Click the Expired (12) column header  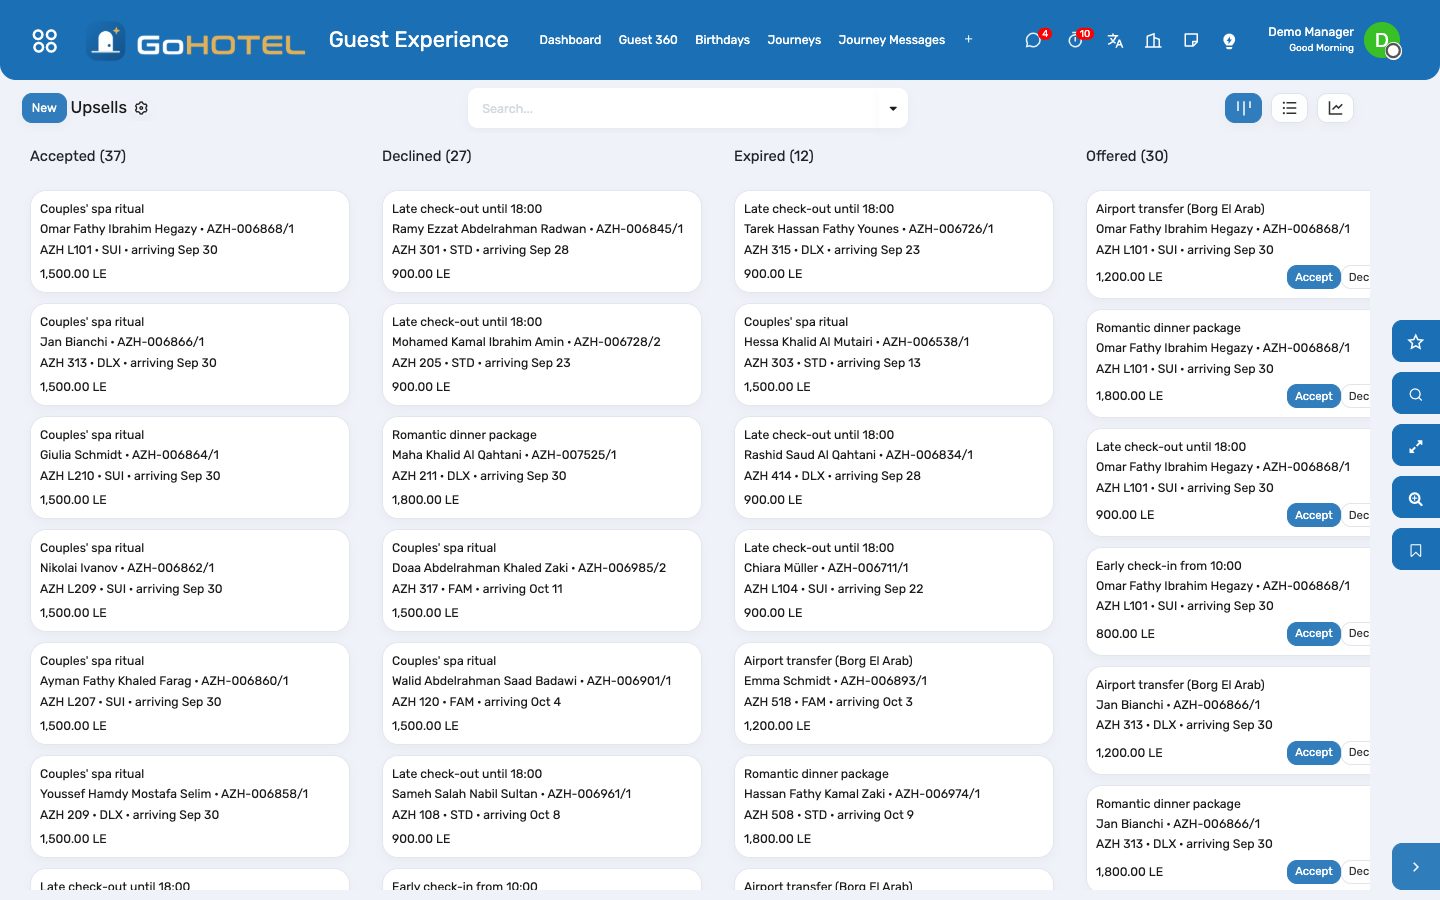[x=774, y=156]
